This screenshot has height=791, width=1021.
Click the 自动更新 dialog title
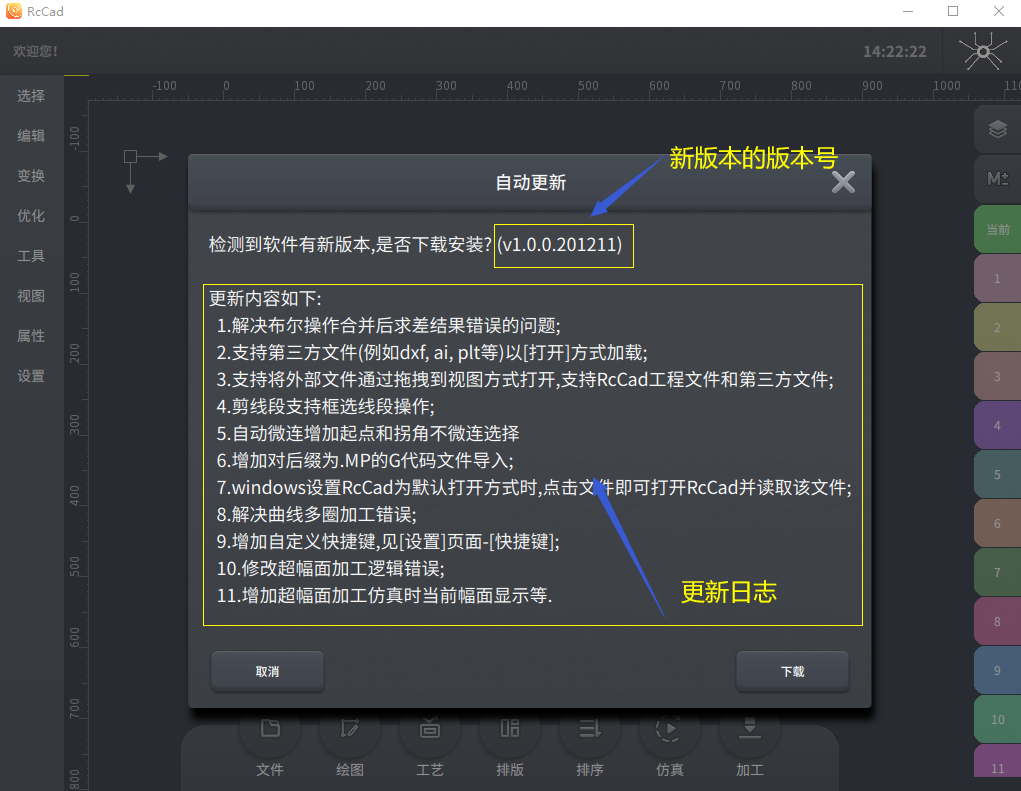pos(531,182)
